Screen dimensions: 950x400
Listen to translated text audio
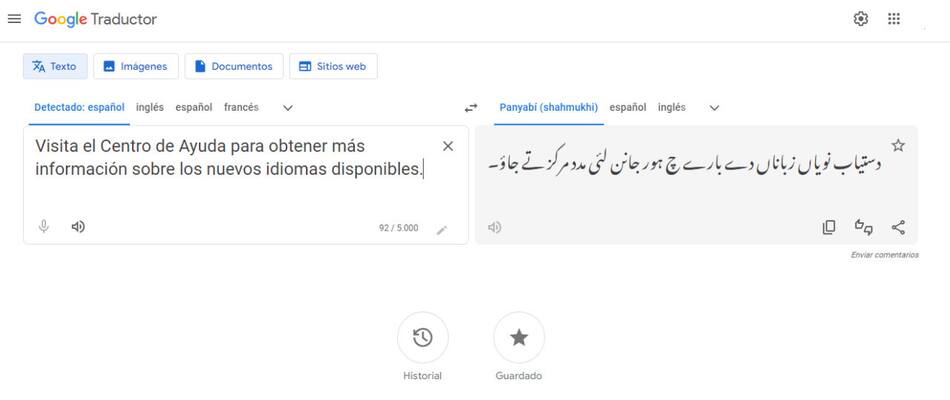494,227
